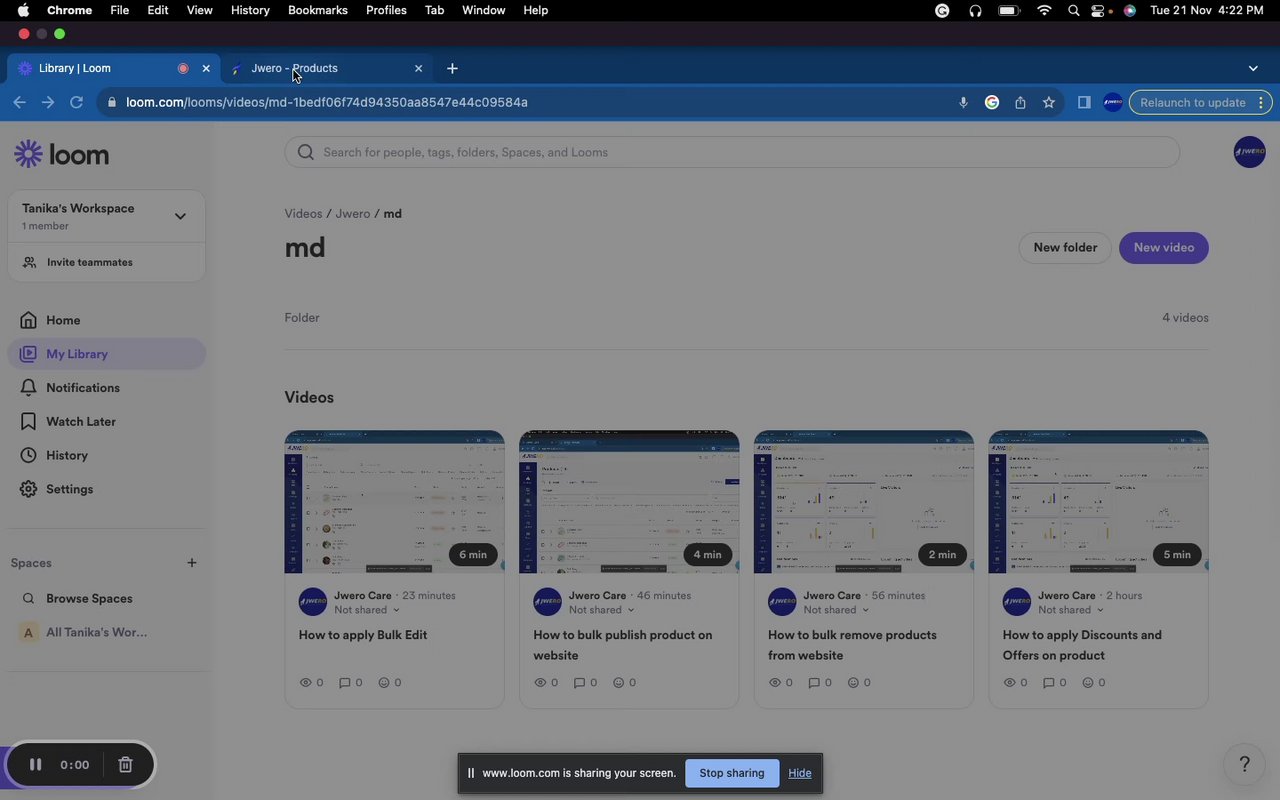The image size is (1280, 800).
Task: Open a new Chrome tab
Action: tap(452, 68)
